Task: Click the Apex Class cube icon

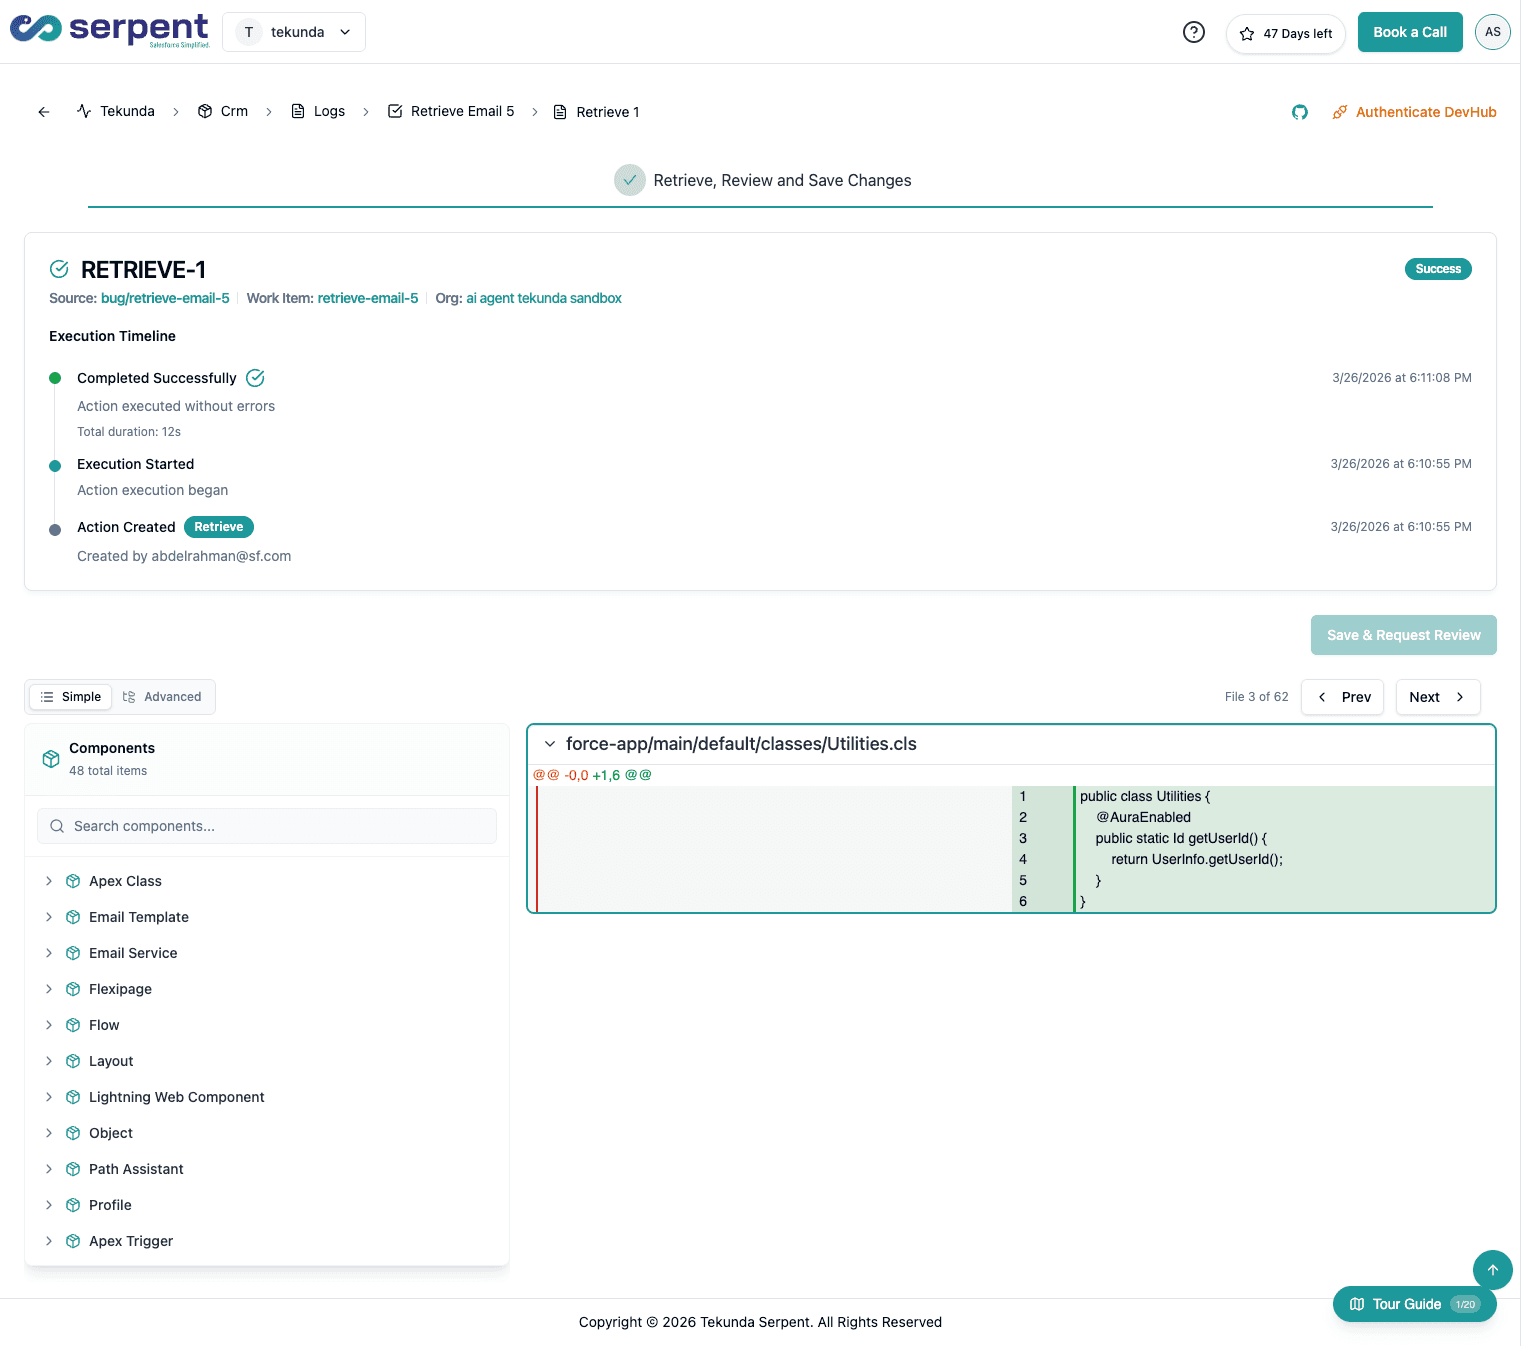Action: [x=73, y=881]
